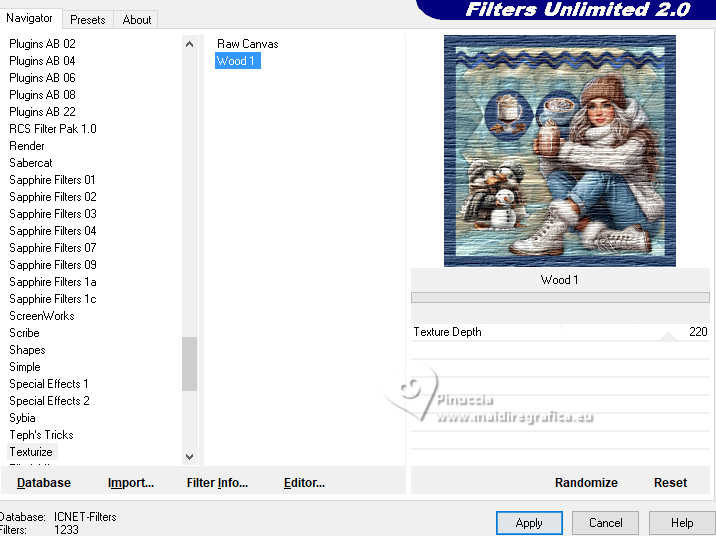Select Plugins AB 22 category
The image size is (716, 536).
pyautogui.click(x=42, y=111)
